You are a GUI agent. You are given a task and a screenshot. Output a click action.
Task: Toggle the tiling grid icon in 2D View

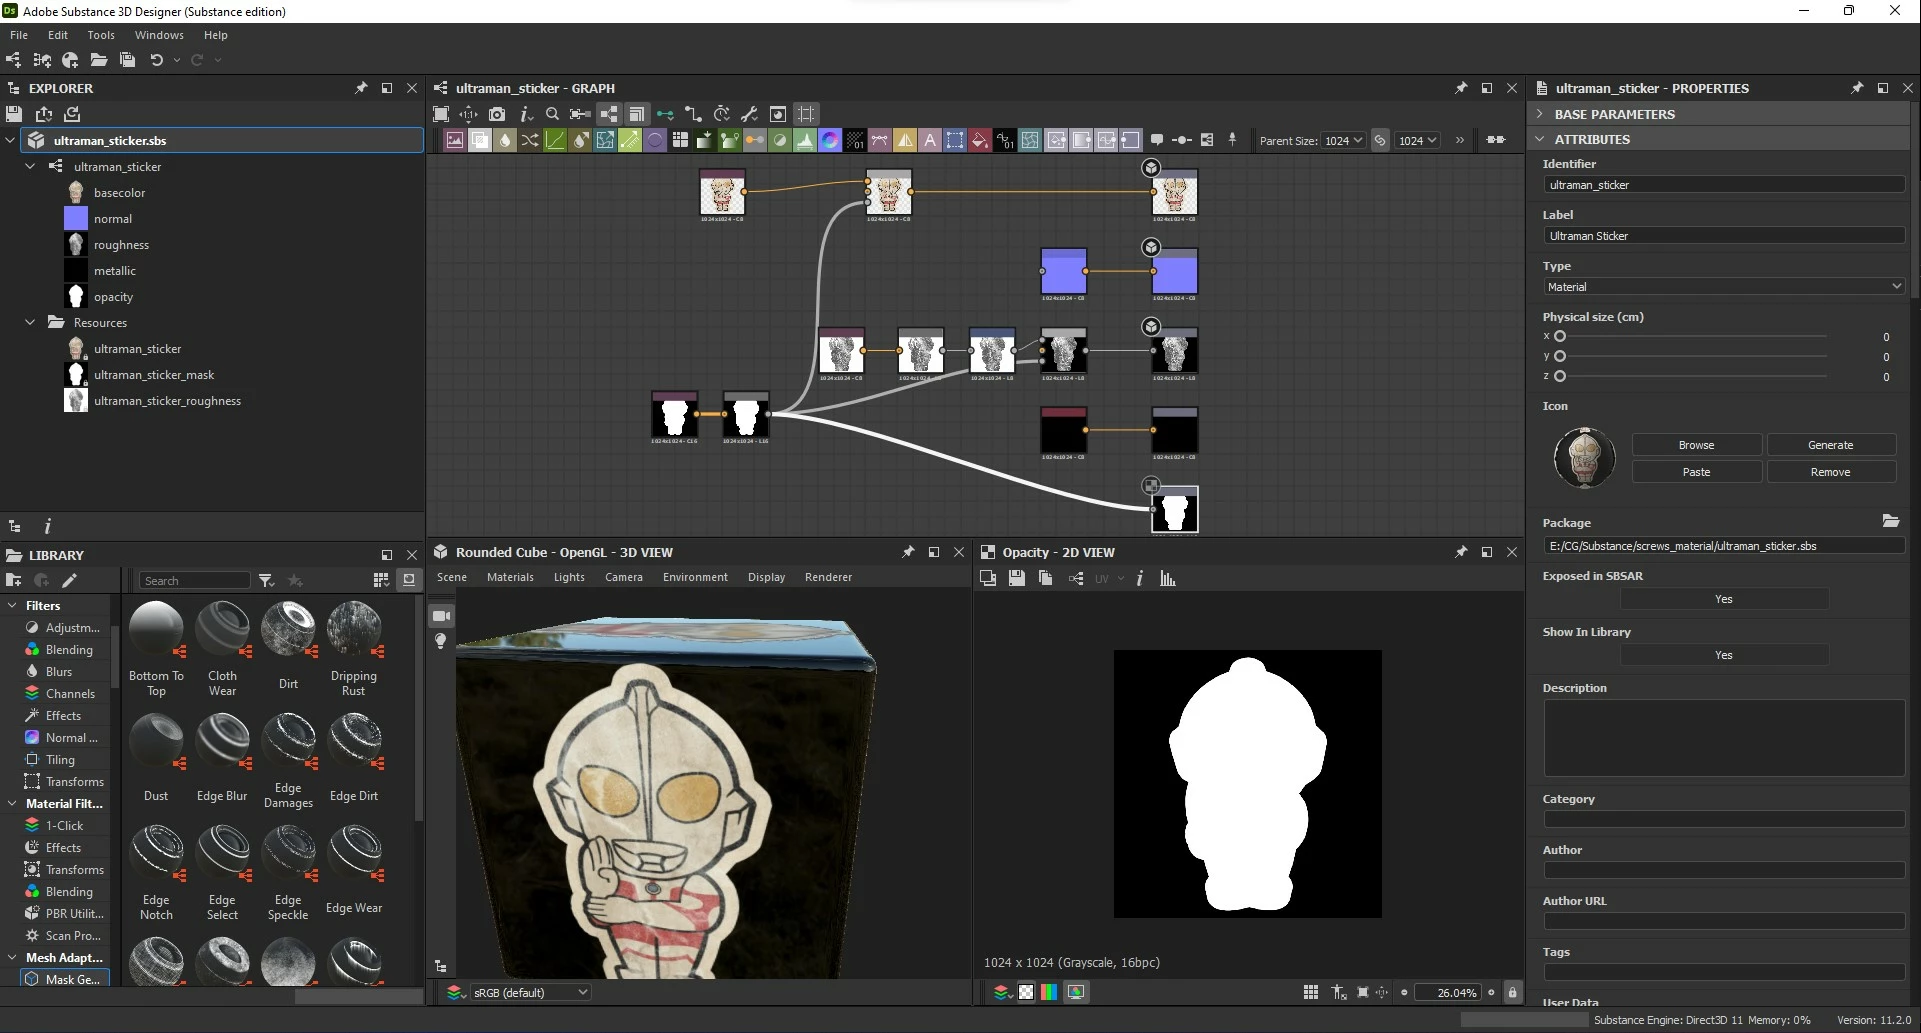[1311, 992]
